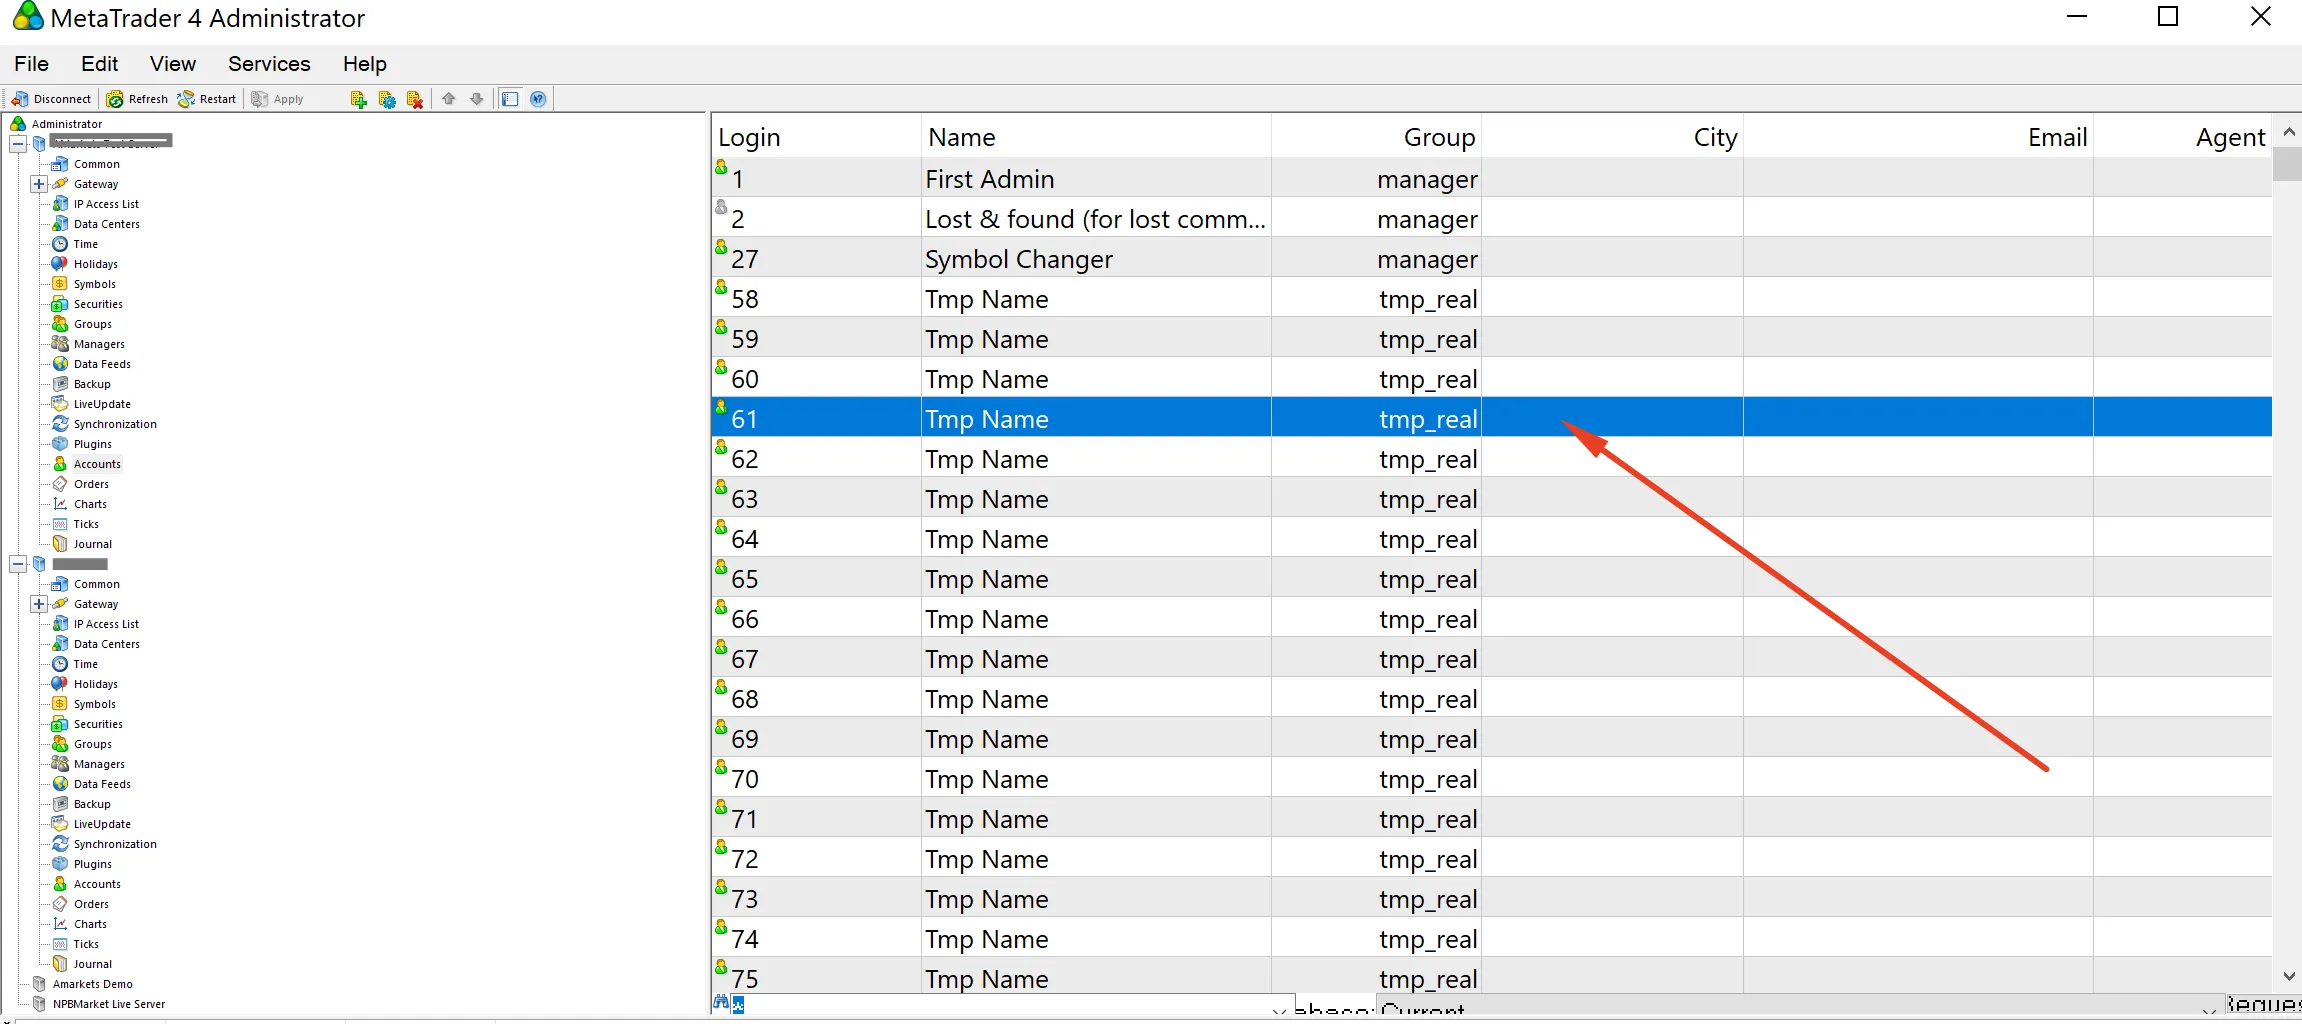Open Plugins under the first server
Image resolution: width=2302 pixels, height=1024 pixels.
coord(92,444)
